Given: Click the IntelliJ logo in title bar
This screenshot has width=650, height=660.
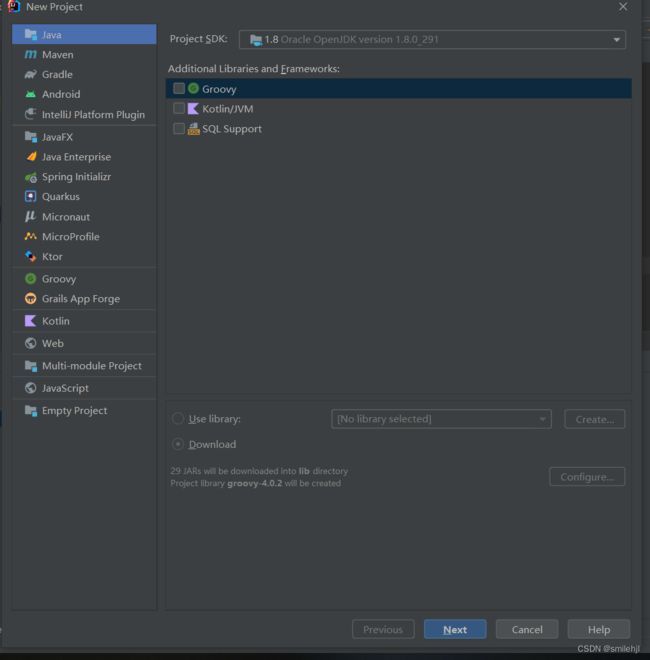Looking at the screenshot, I should click(14, 6).
